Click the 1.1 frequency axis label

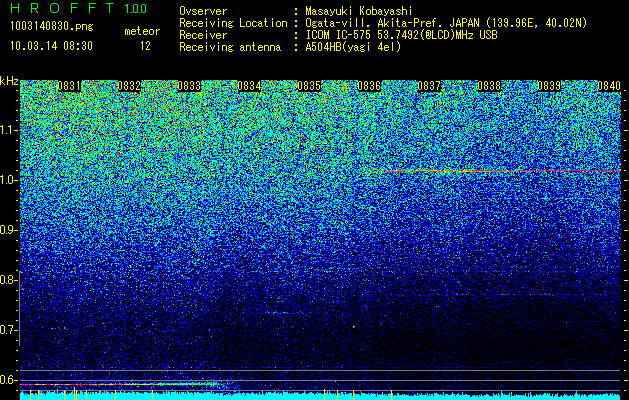[7, 130]
